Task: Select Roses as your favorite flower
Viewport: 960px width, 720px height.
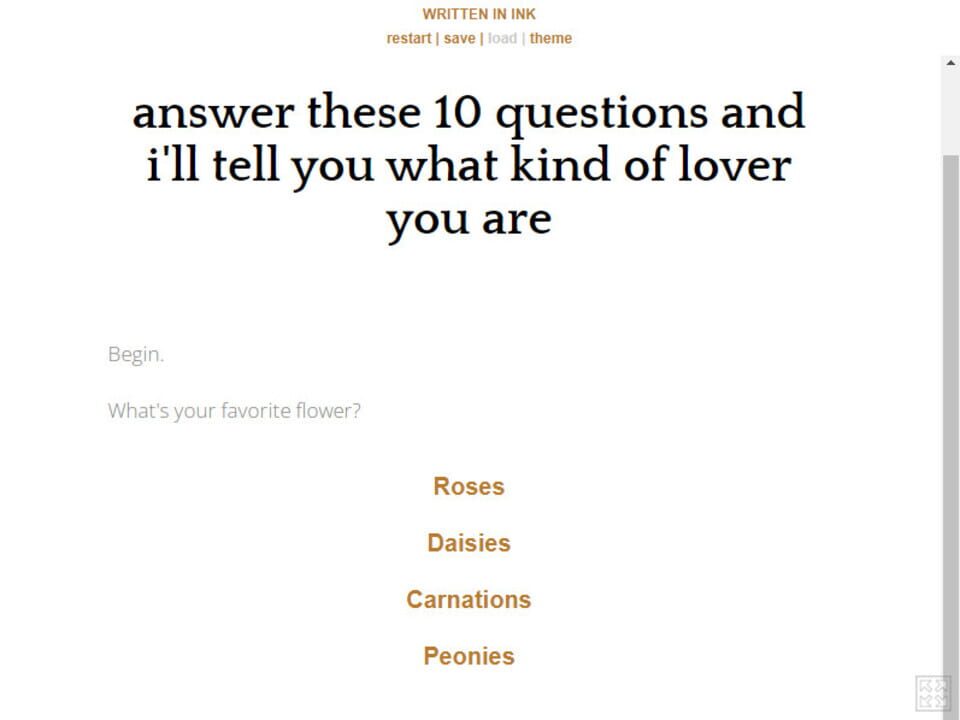Action: point(468,487)
